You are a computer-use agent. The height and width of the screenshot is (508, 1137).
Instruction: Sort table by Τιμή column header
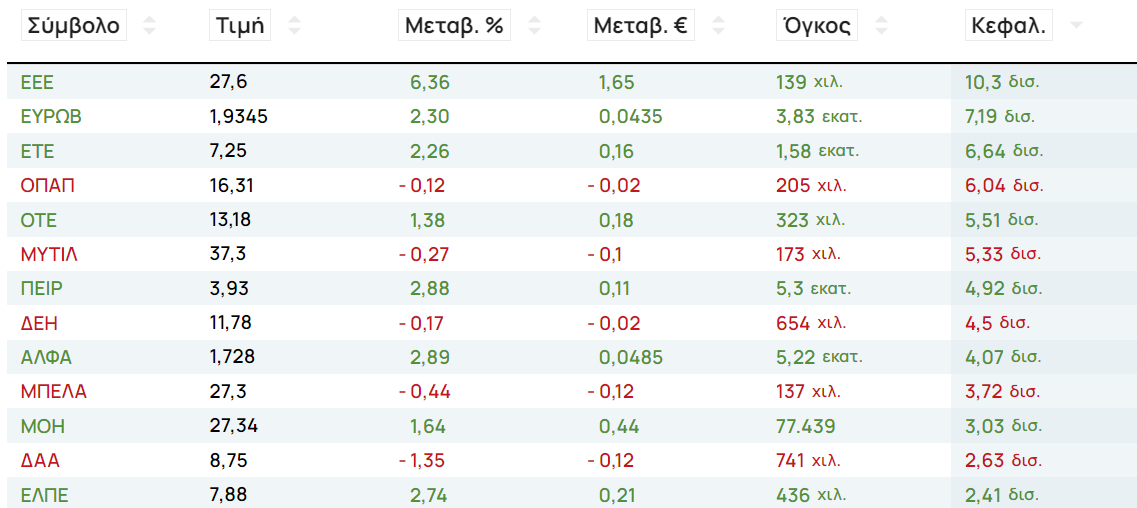240,27
